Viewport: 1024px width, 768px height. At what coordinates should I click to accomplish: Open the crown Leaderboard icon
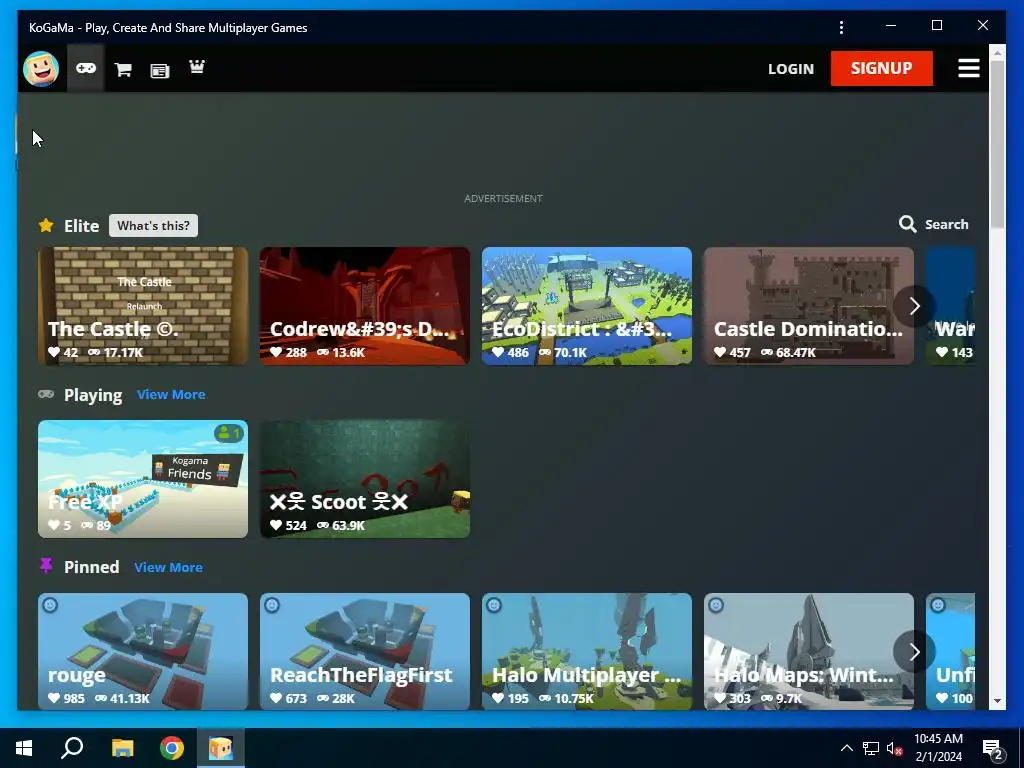(197, 67)
